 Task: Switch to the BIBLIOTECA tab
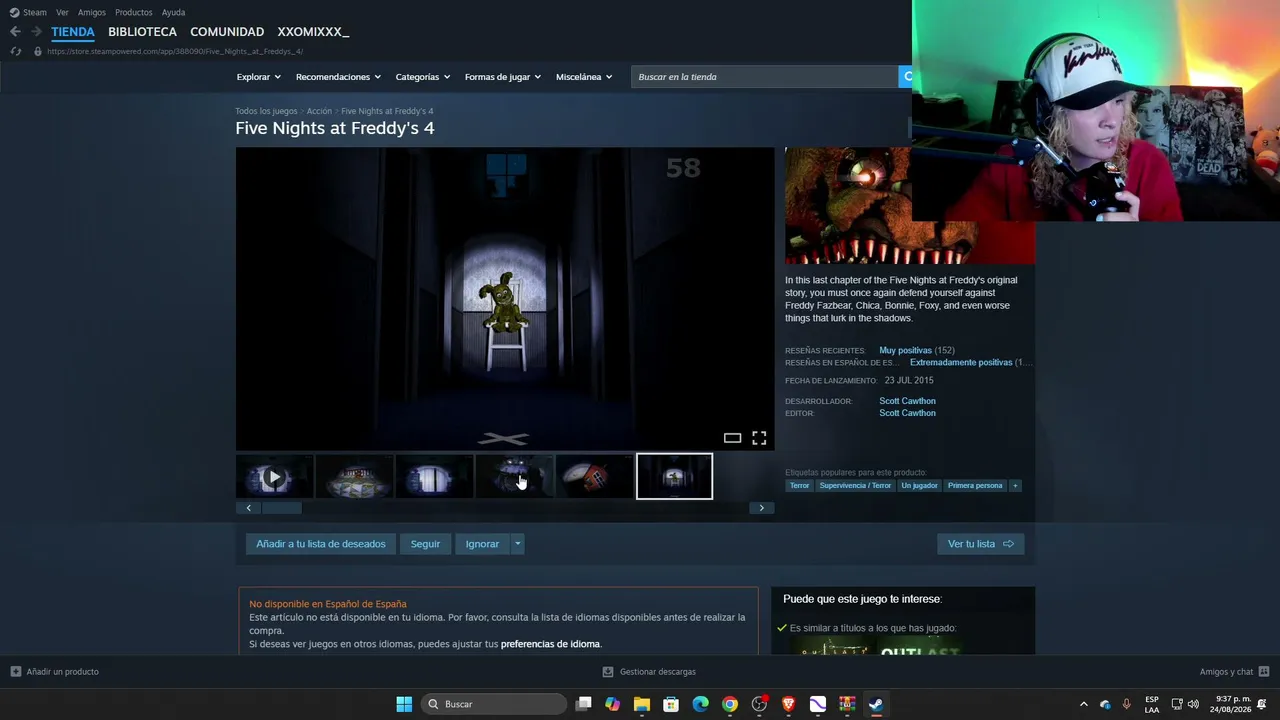[x=142, y=32]
